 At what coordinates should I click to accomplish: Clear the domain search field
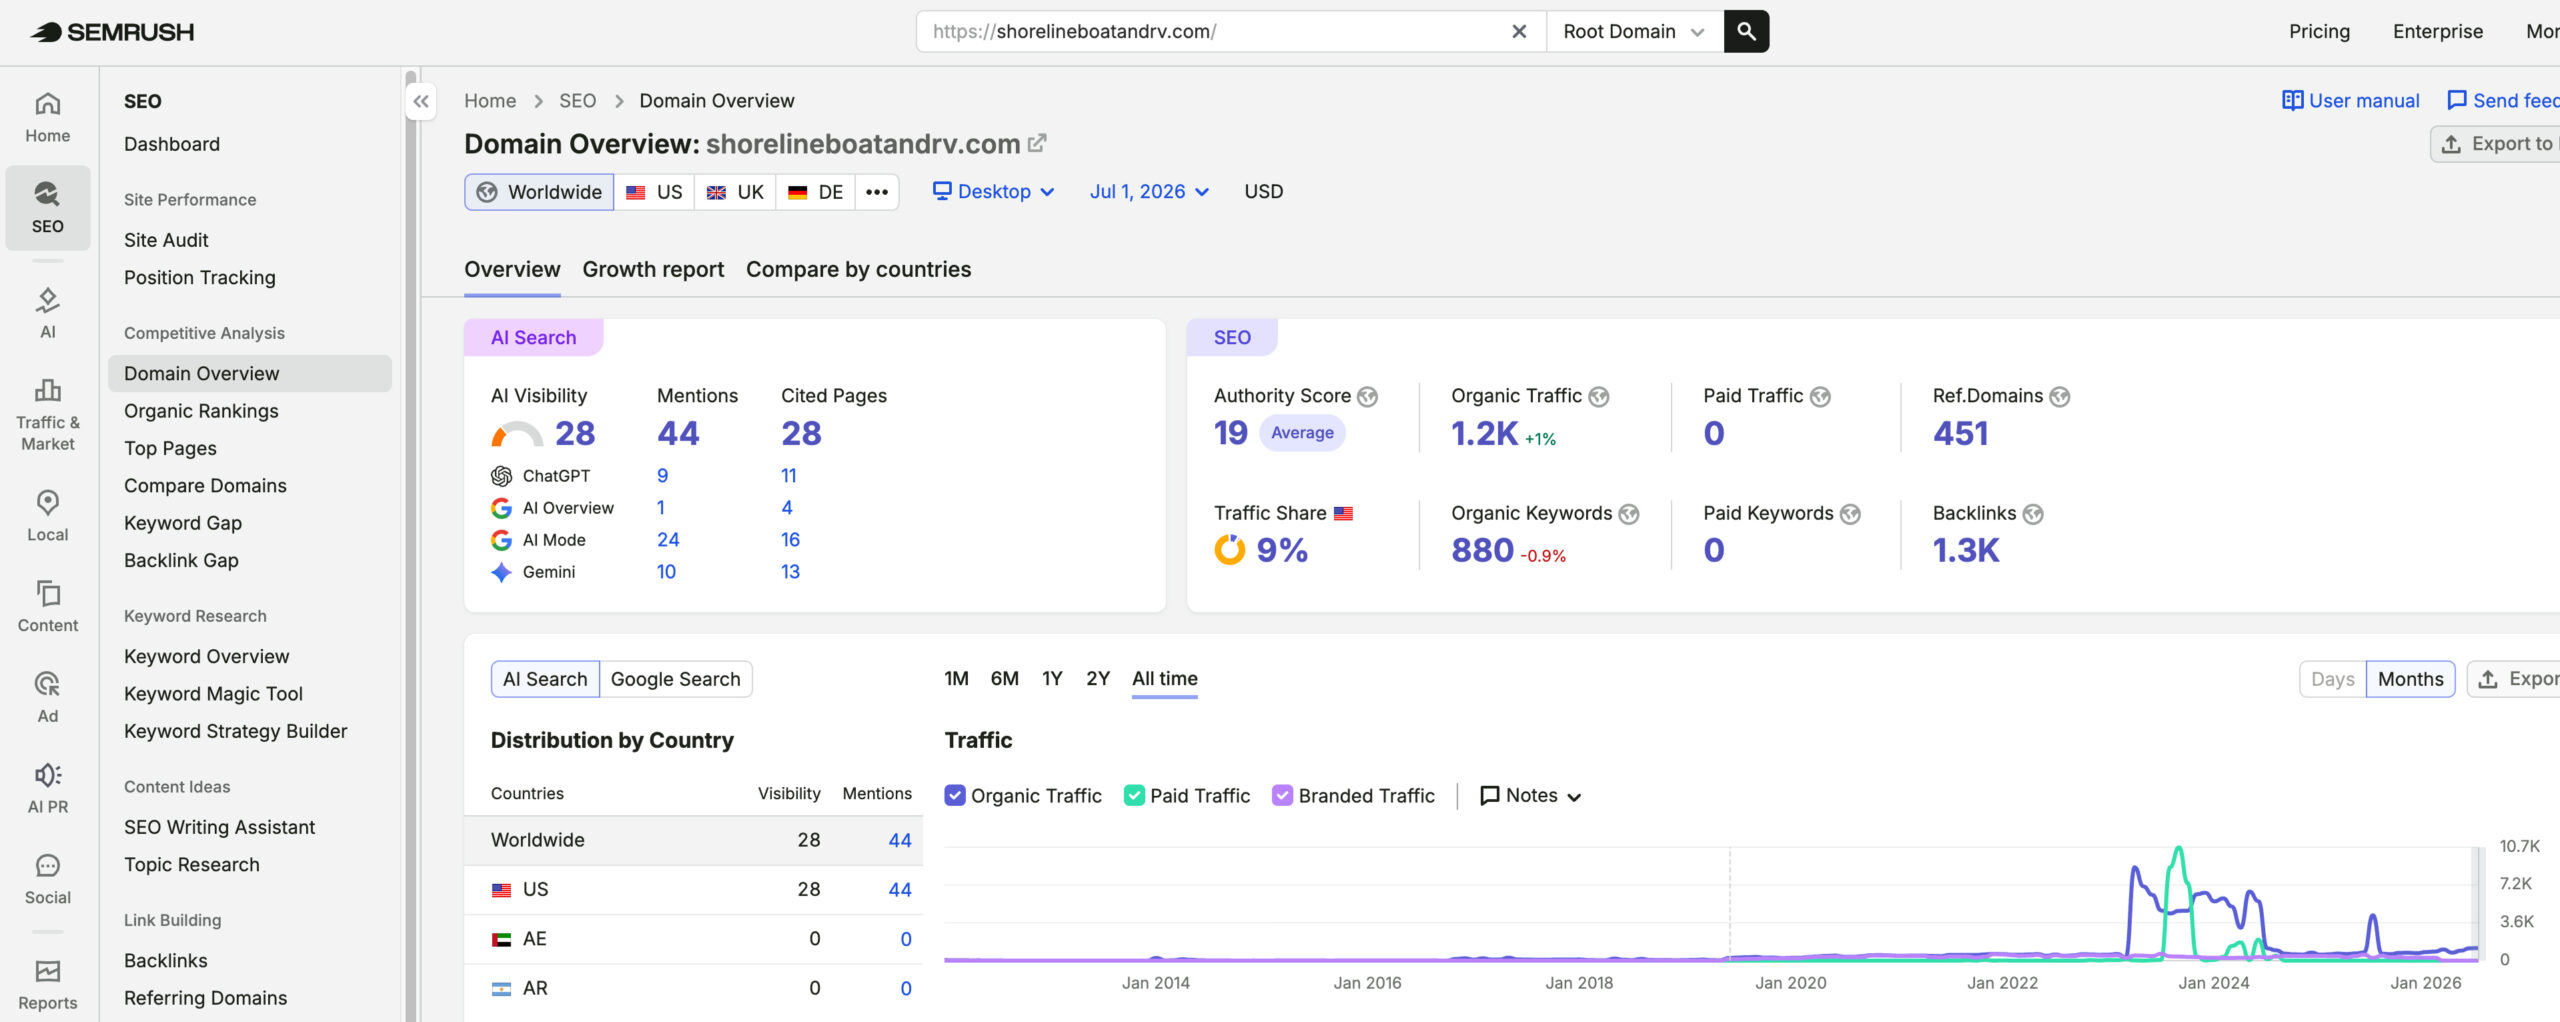(x=1519, y=31)
